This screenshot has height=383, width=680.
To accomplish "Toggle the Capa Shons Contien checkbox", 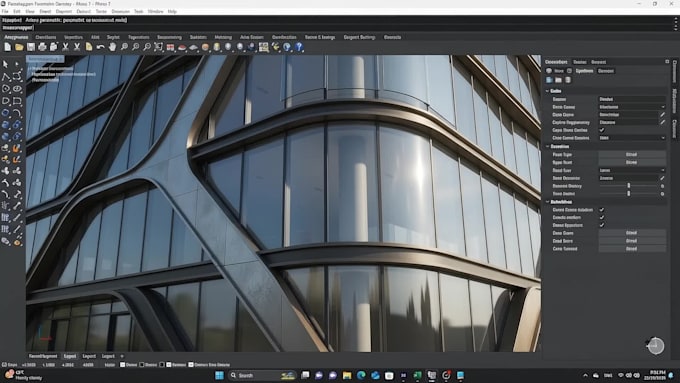I will click(x=602, y=130).
